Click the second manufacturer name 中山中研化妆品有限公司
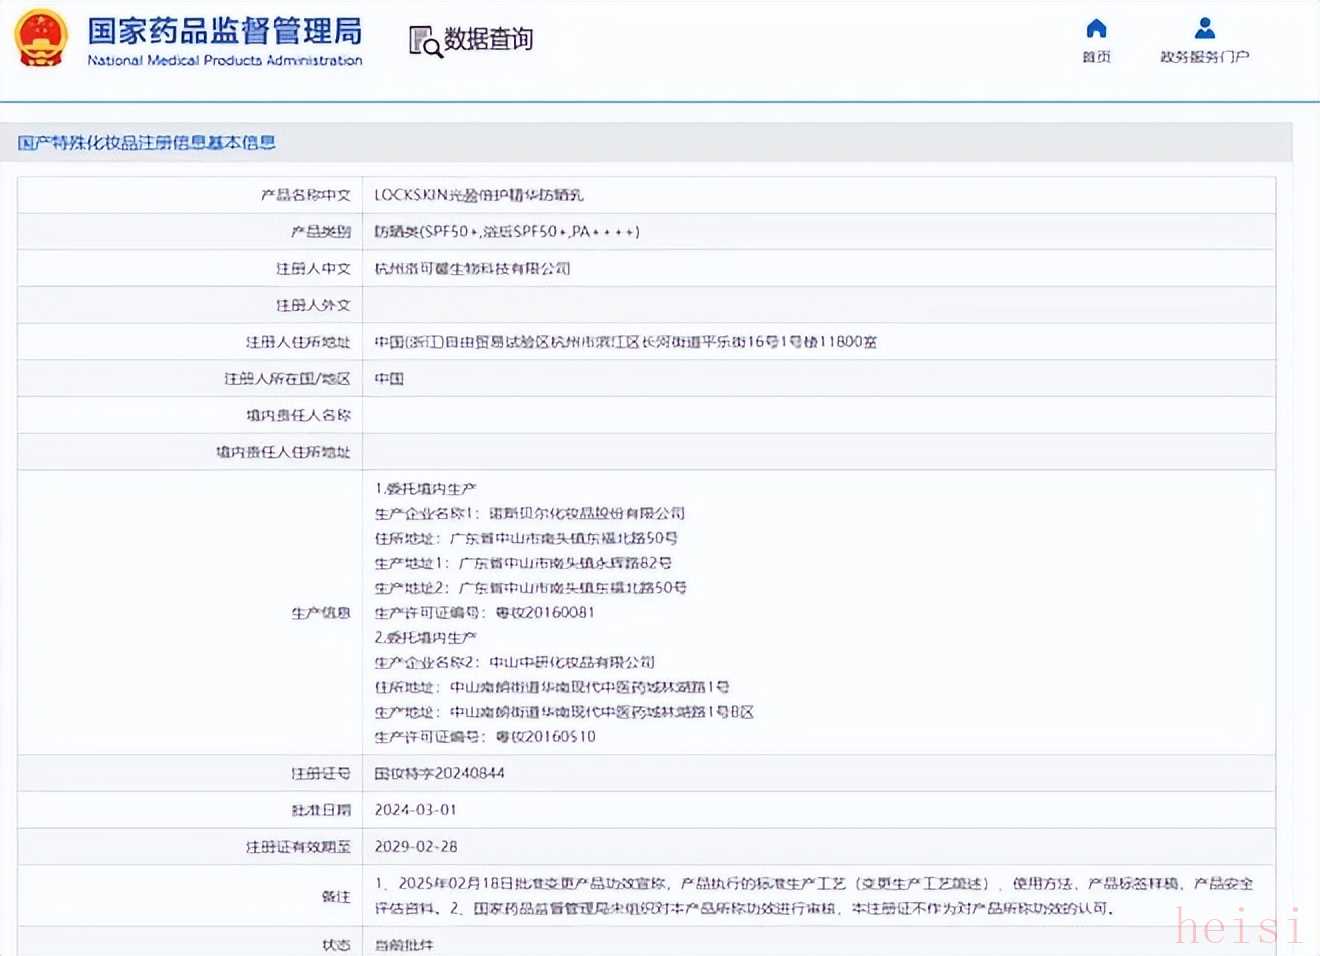 [571, 662]
